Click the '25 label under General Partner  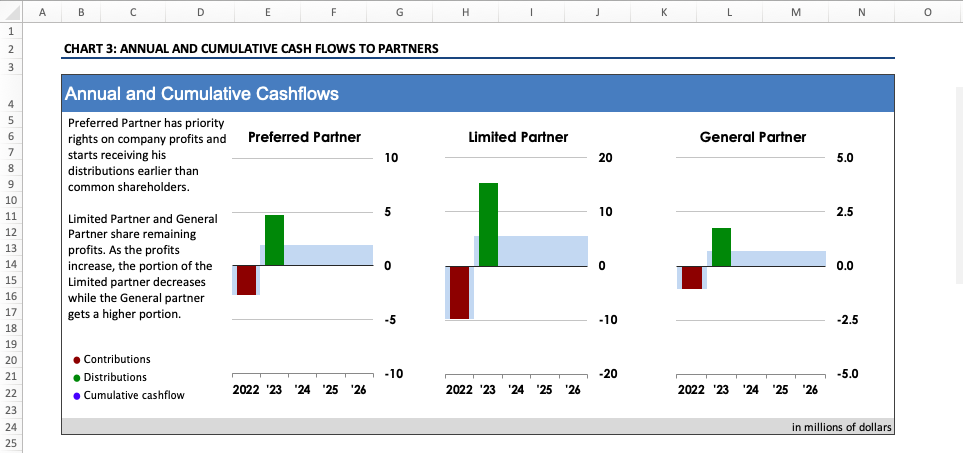point(781,390)
